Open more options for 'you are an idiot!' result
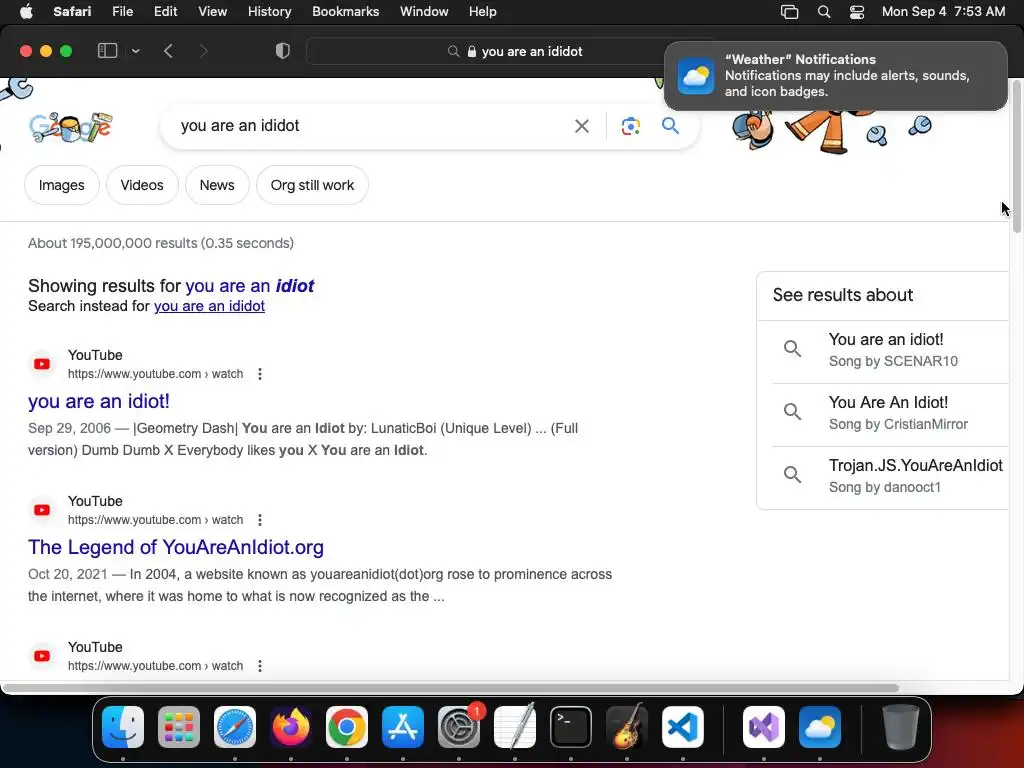Viewport: 1024px width, 768px height. 260,374
